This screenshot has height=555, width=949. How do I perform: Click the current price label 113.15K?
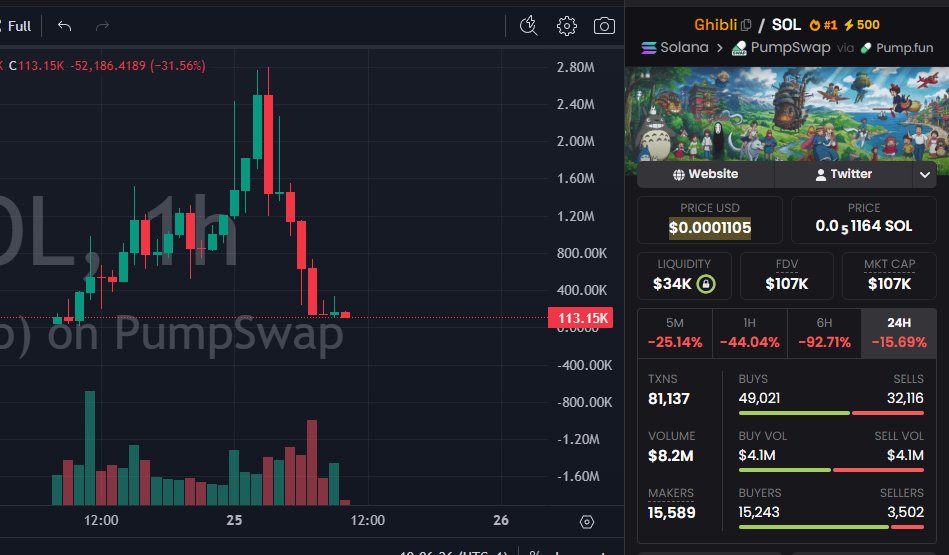pyautogui.click(x=580, y=318)
